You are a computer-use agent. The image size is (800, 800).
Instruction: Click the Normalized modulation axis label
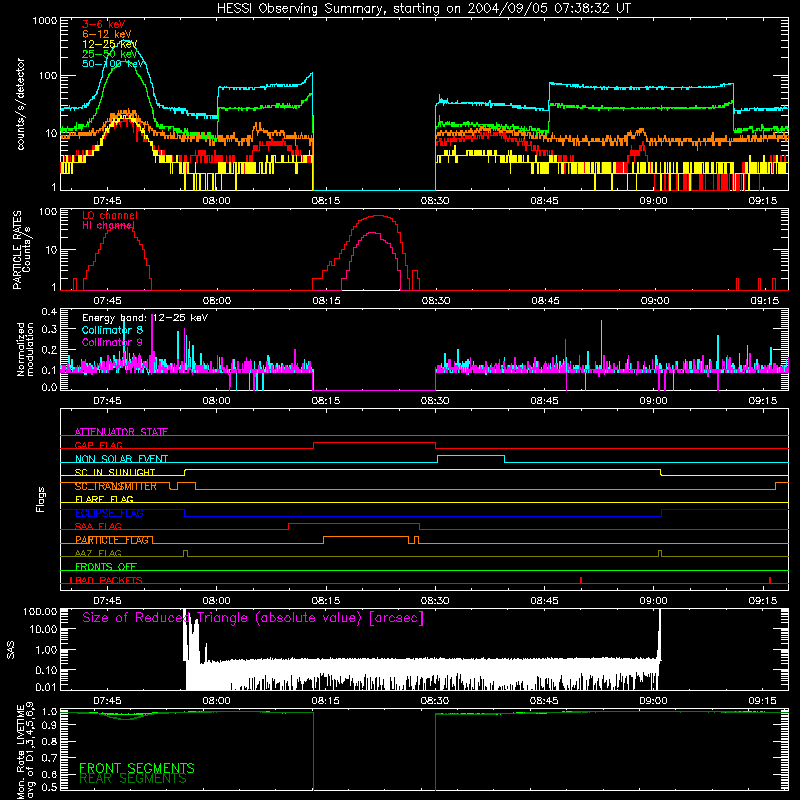coord(25,349)
